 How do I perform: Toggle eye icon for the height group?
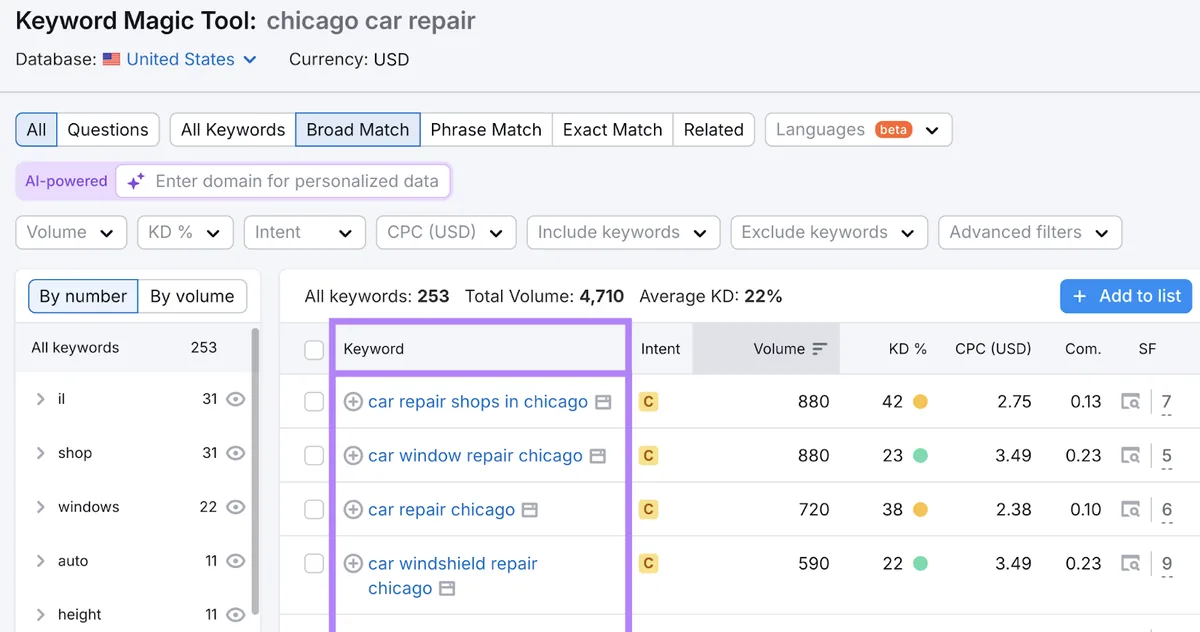pos(235,615)
